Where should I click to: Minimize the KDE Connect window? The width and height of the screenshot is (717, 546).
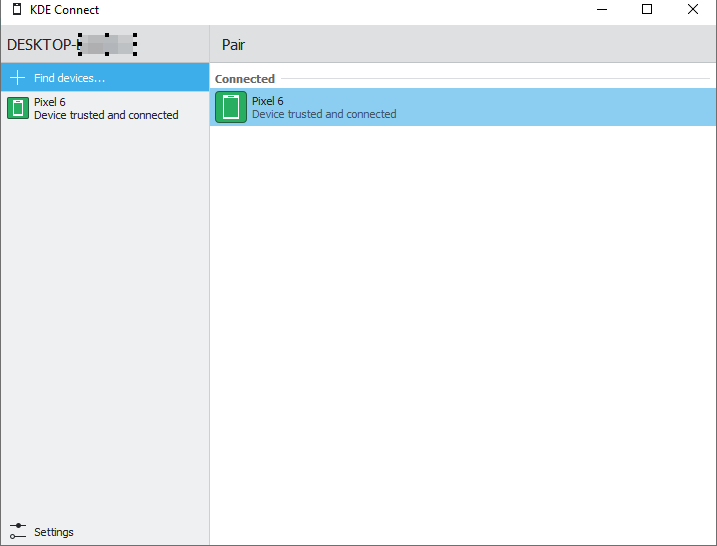(x=602, y=10)
